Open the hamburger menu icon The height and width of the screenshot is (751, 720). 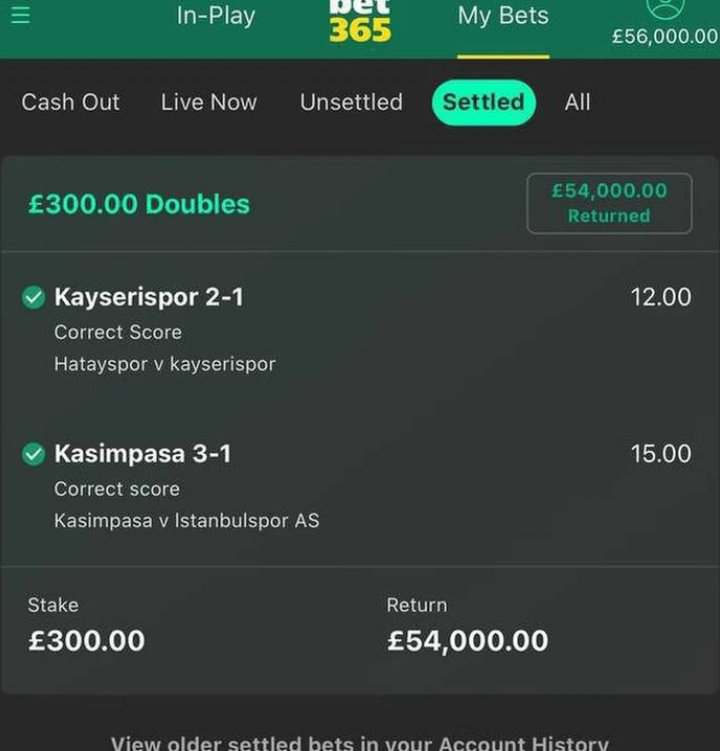(21, 15)
